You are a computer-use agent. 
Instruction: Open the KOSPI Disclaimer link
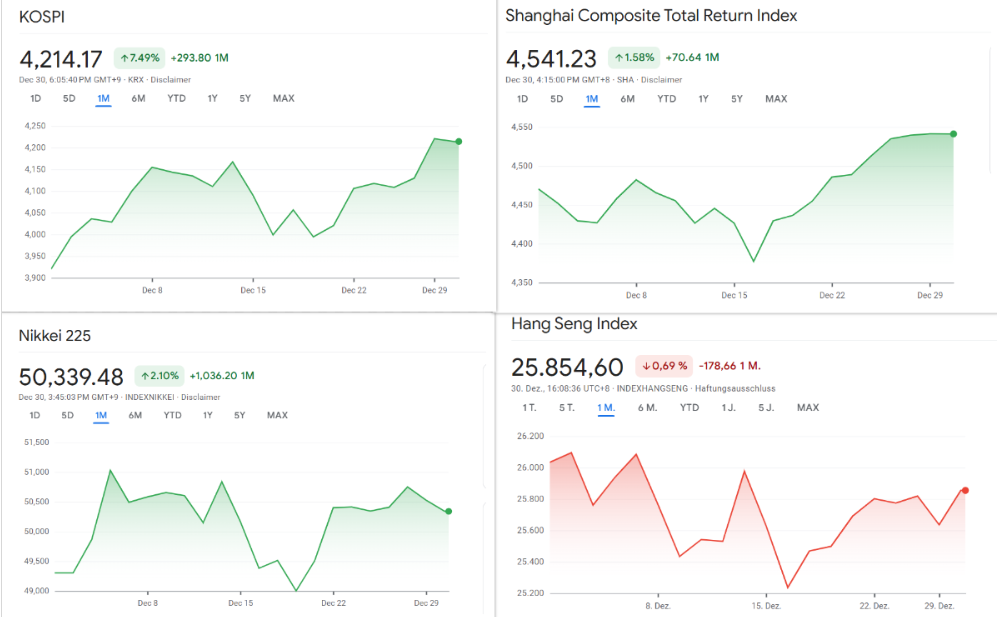[170, 79]
